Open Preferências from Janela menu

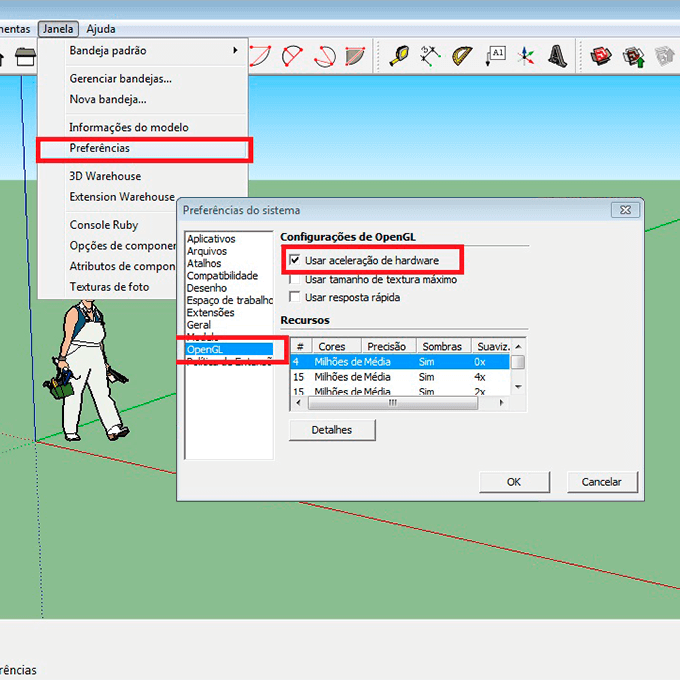(x=143, y=148)
